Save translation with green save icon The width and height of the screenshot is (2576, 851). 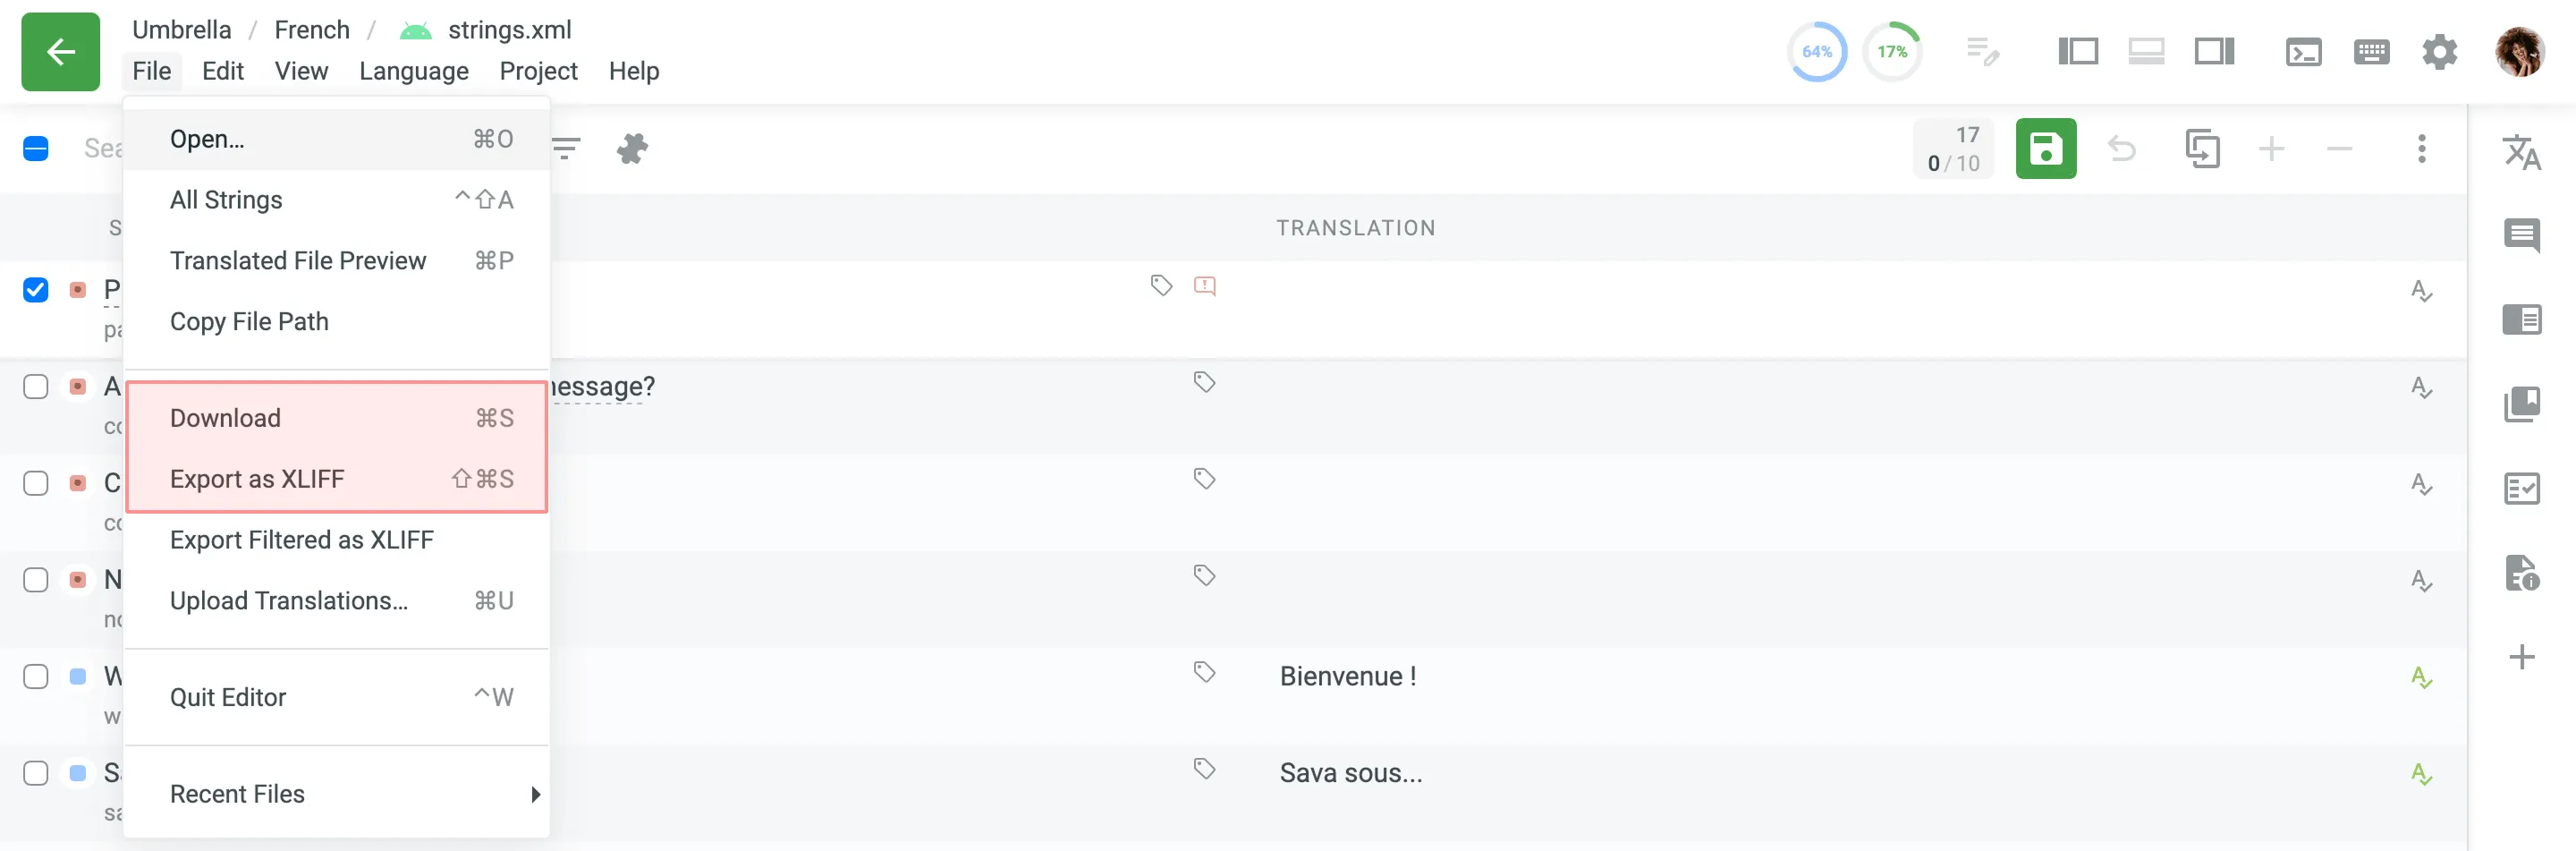(2045, 149)
